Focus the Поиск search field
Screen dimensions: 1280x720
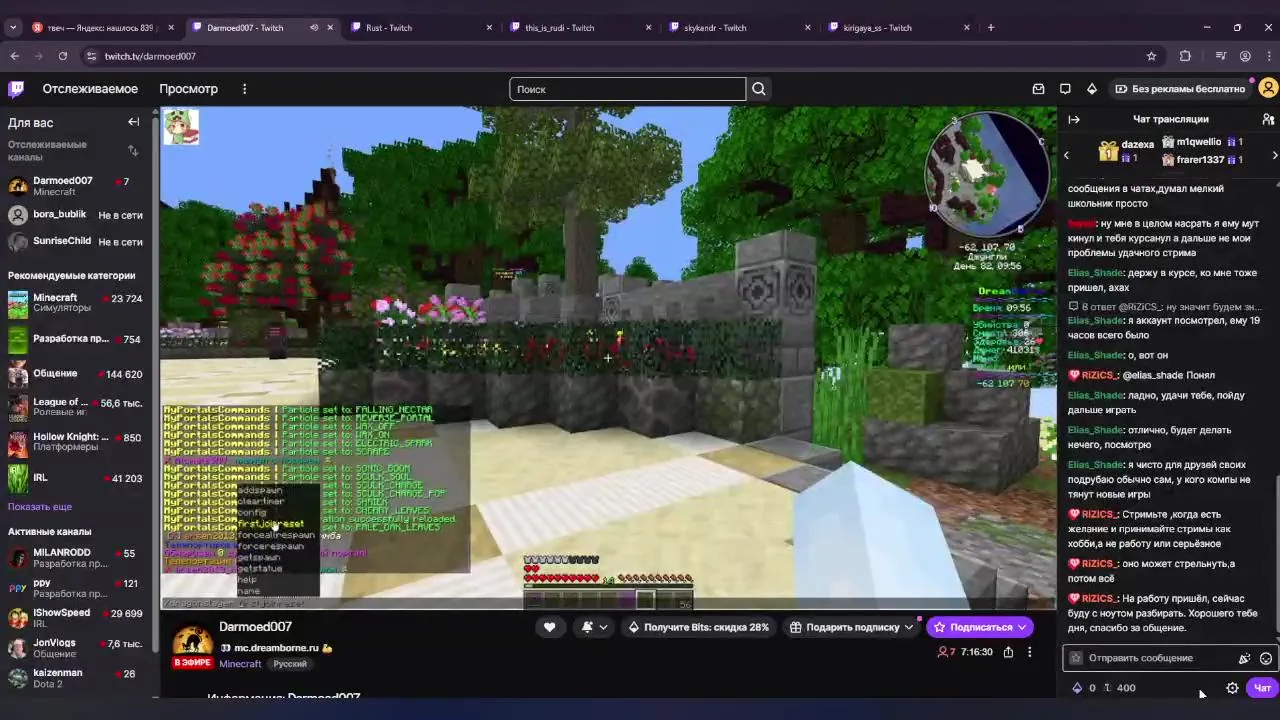click(x=627, y=89)
